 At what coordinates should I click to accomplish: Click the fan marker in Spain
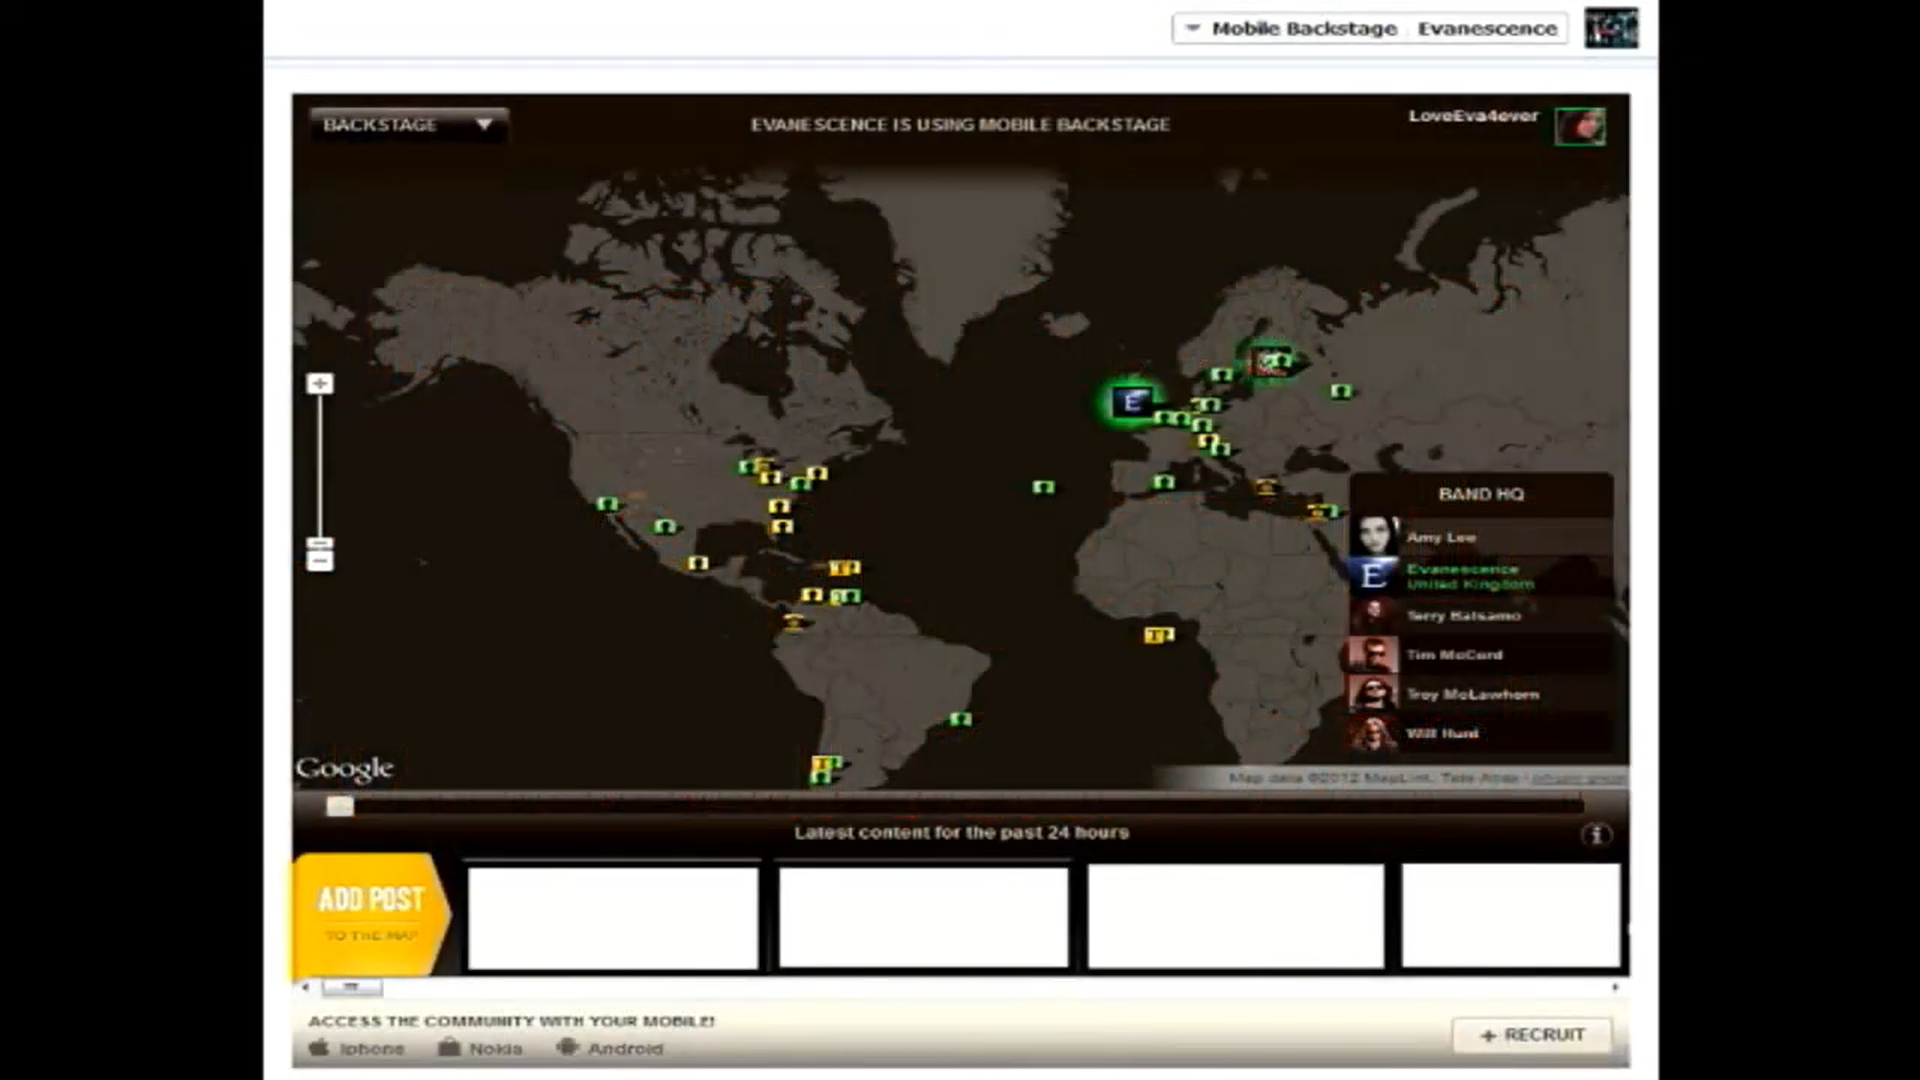tap(1163, 482)
